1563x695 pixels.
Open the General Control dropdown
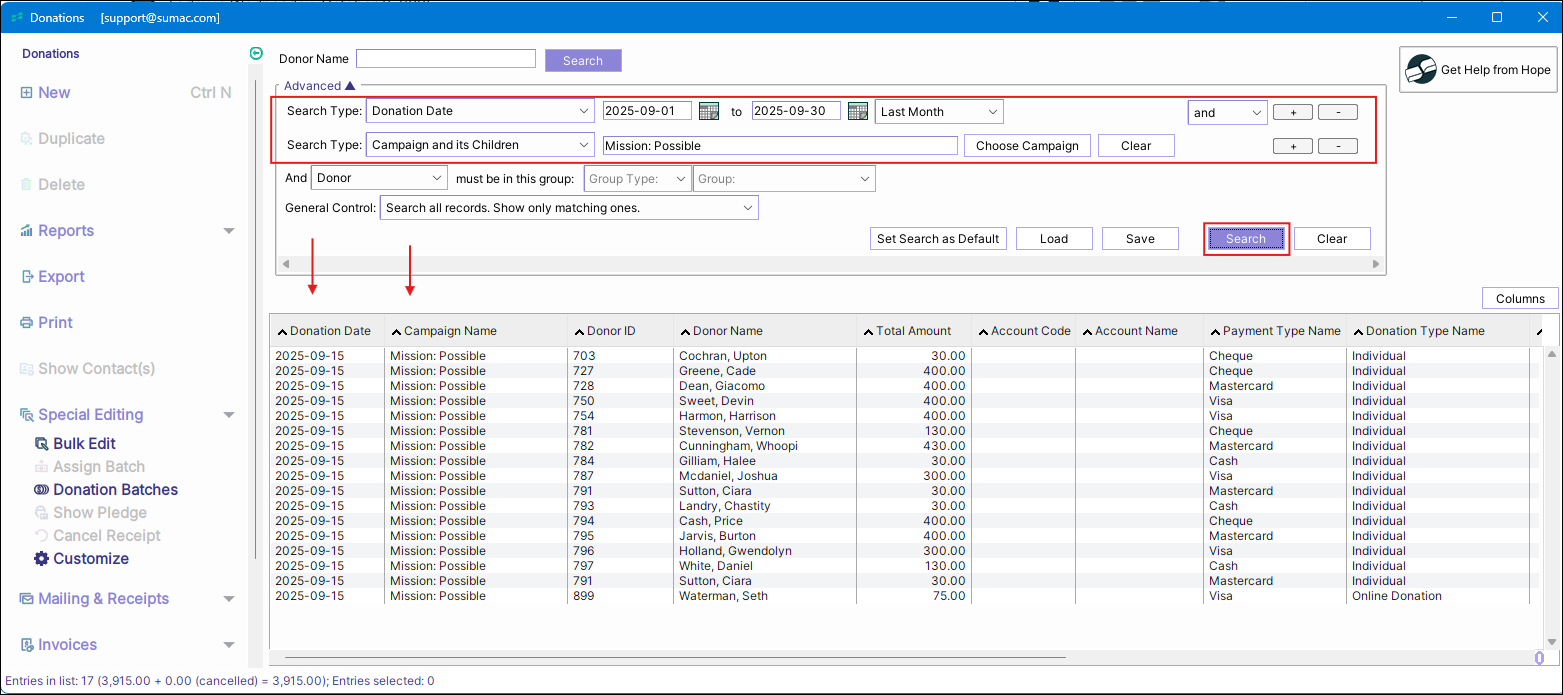568,208
